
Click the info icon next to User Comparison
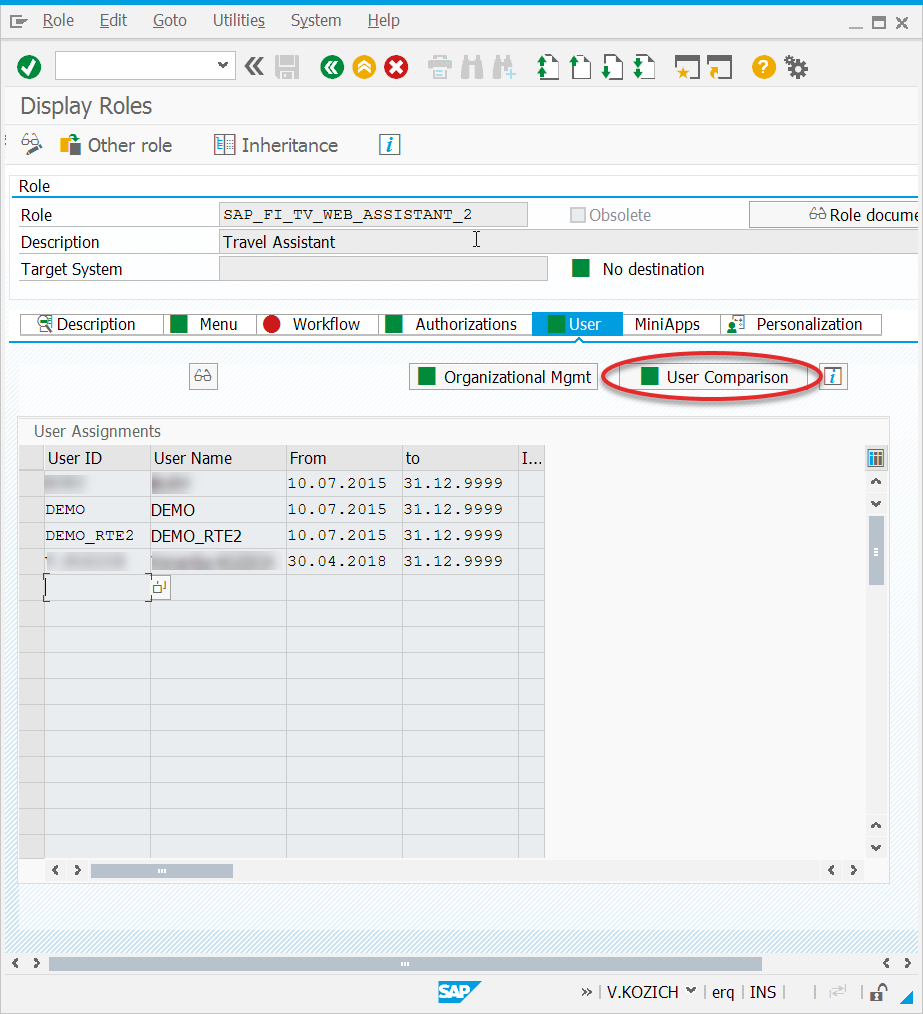[833, 376]
